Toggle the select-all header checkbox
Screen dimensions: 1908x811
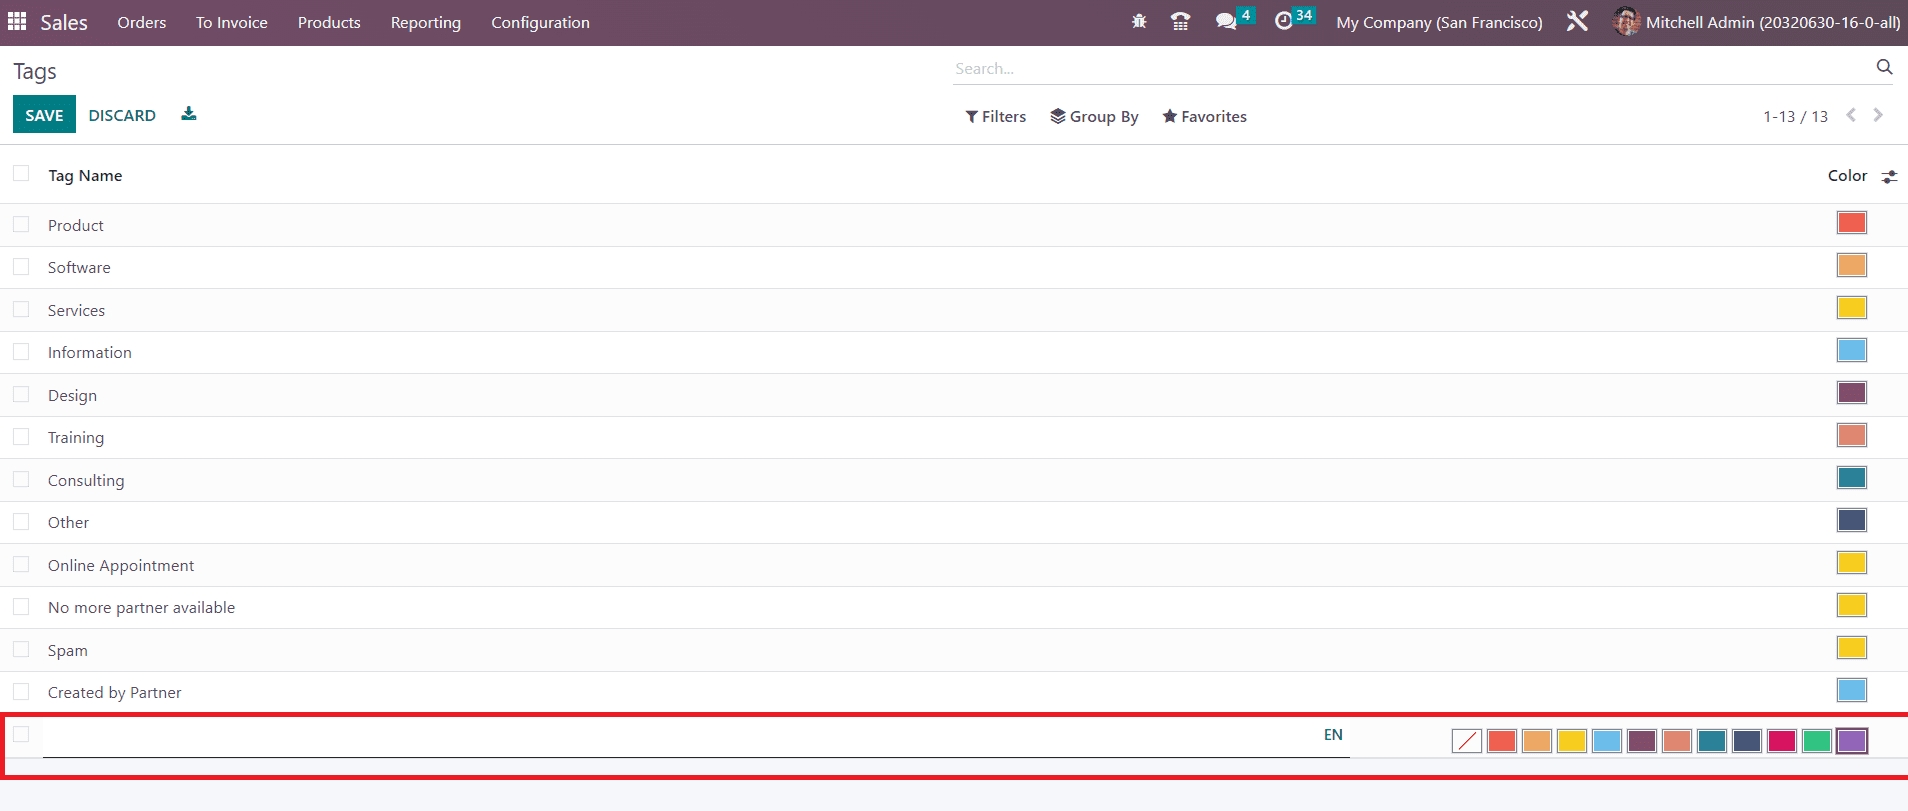pos(21,174)
